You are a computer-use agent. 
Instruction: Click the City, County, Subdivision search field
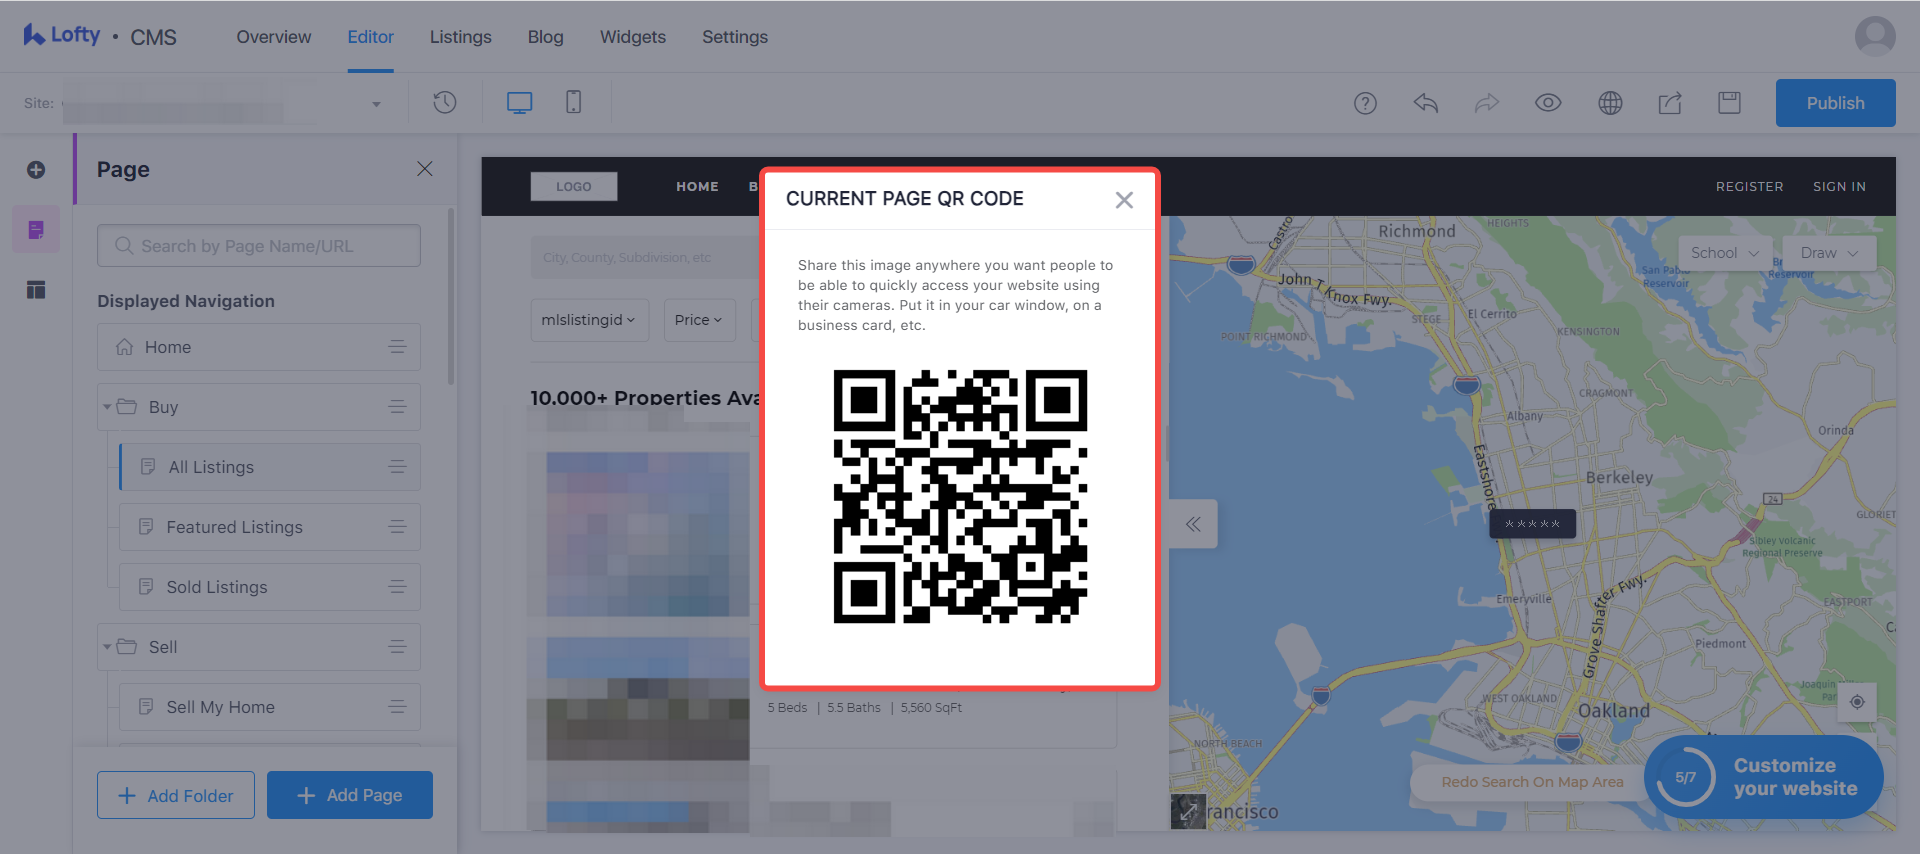coord(645,258)
